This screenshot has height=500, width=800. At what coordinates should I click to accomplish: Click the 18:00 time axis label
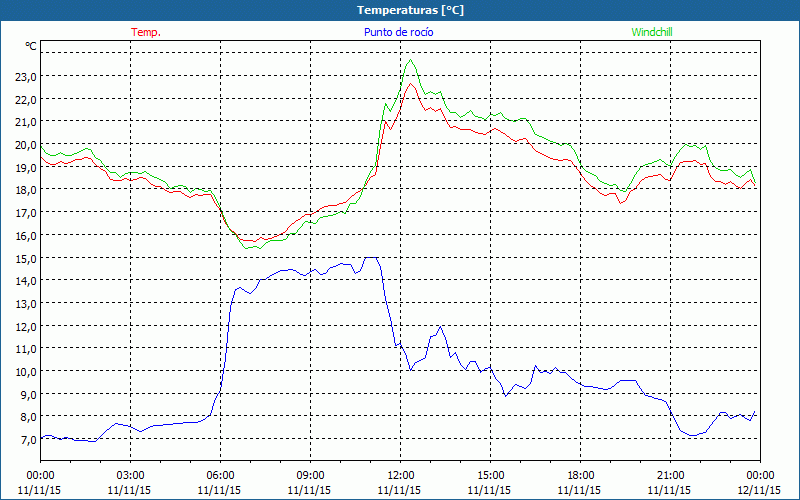pyautogui.click(x=580, y=476)
